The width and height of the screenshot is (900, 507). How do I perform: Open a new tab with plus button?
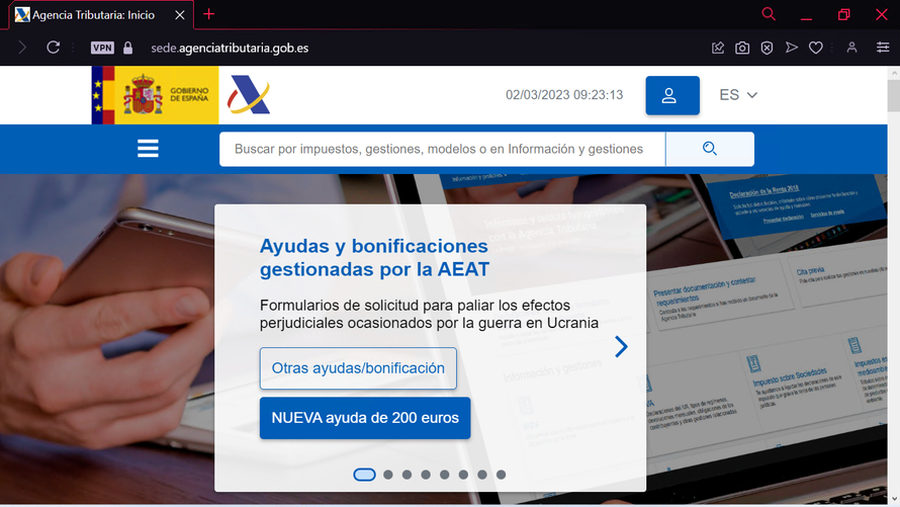209,14
